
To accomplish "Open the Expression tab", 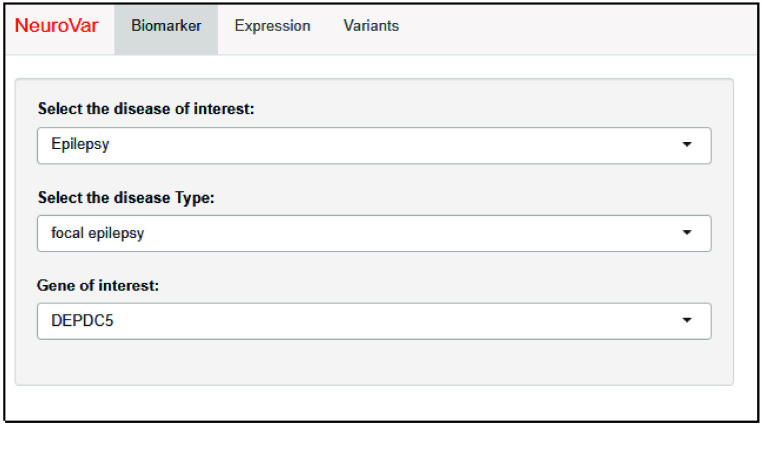I will point(272,26).
